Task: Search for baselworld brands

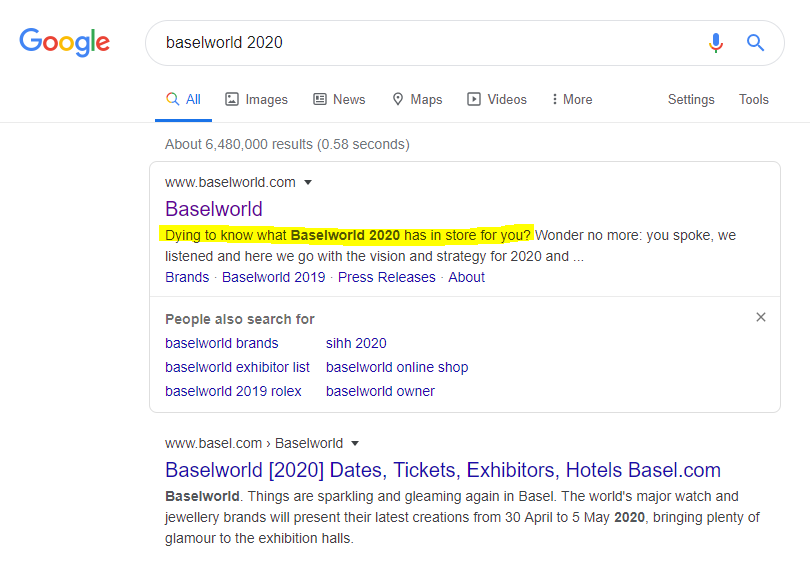Action: [222, 344]
